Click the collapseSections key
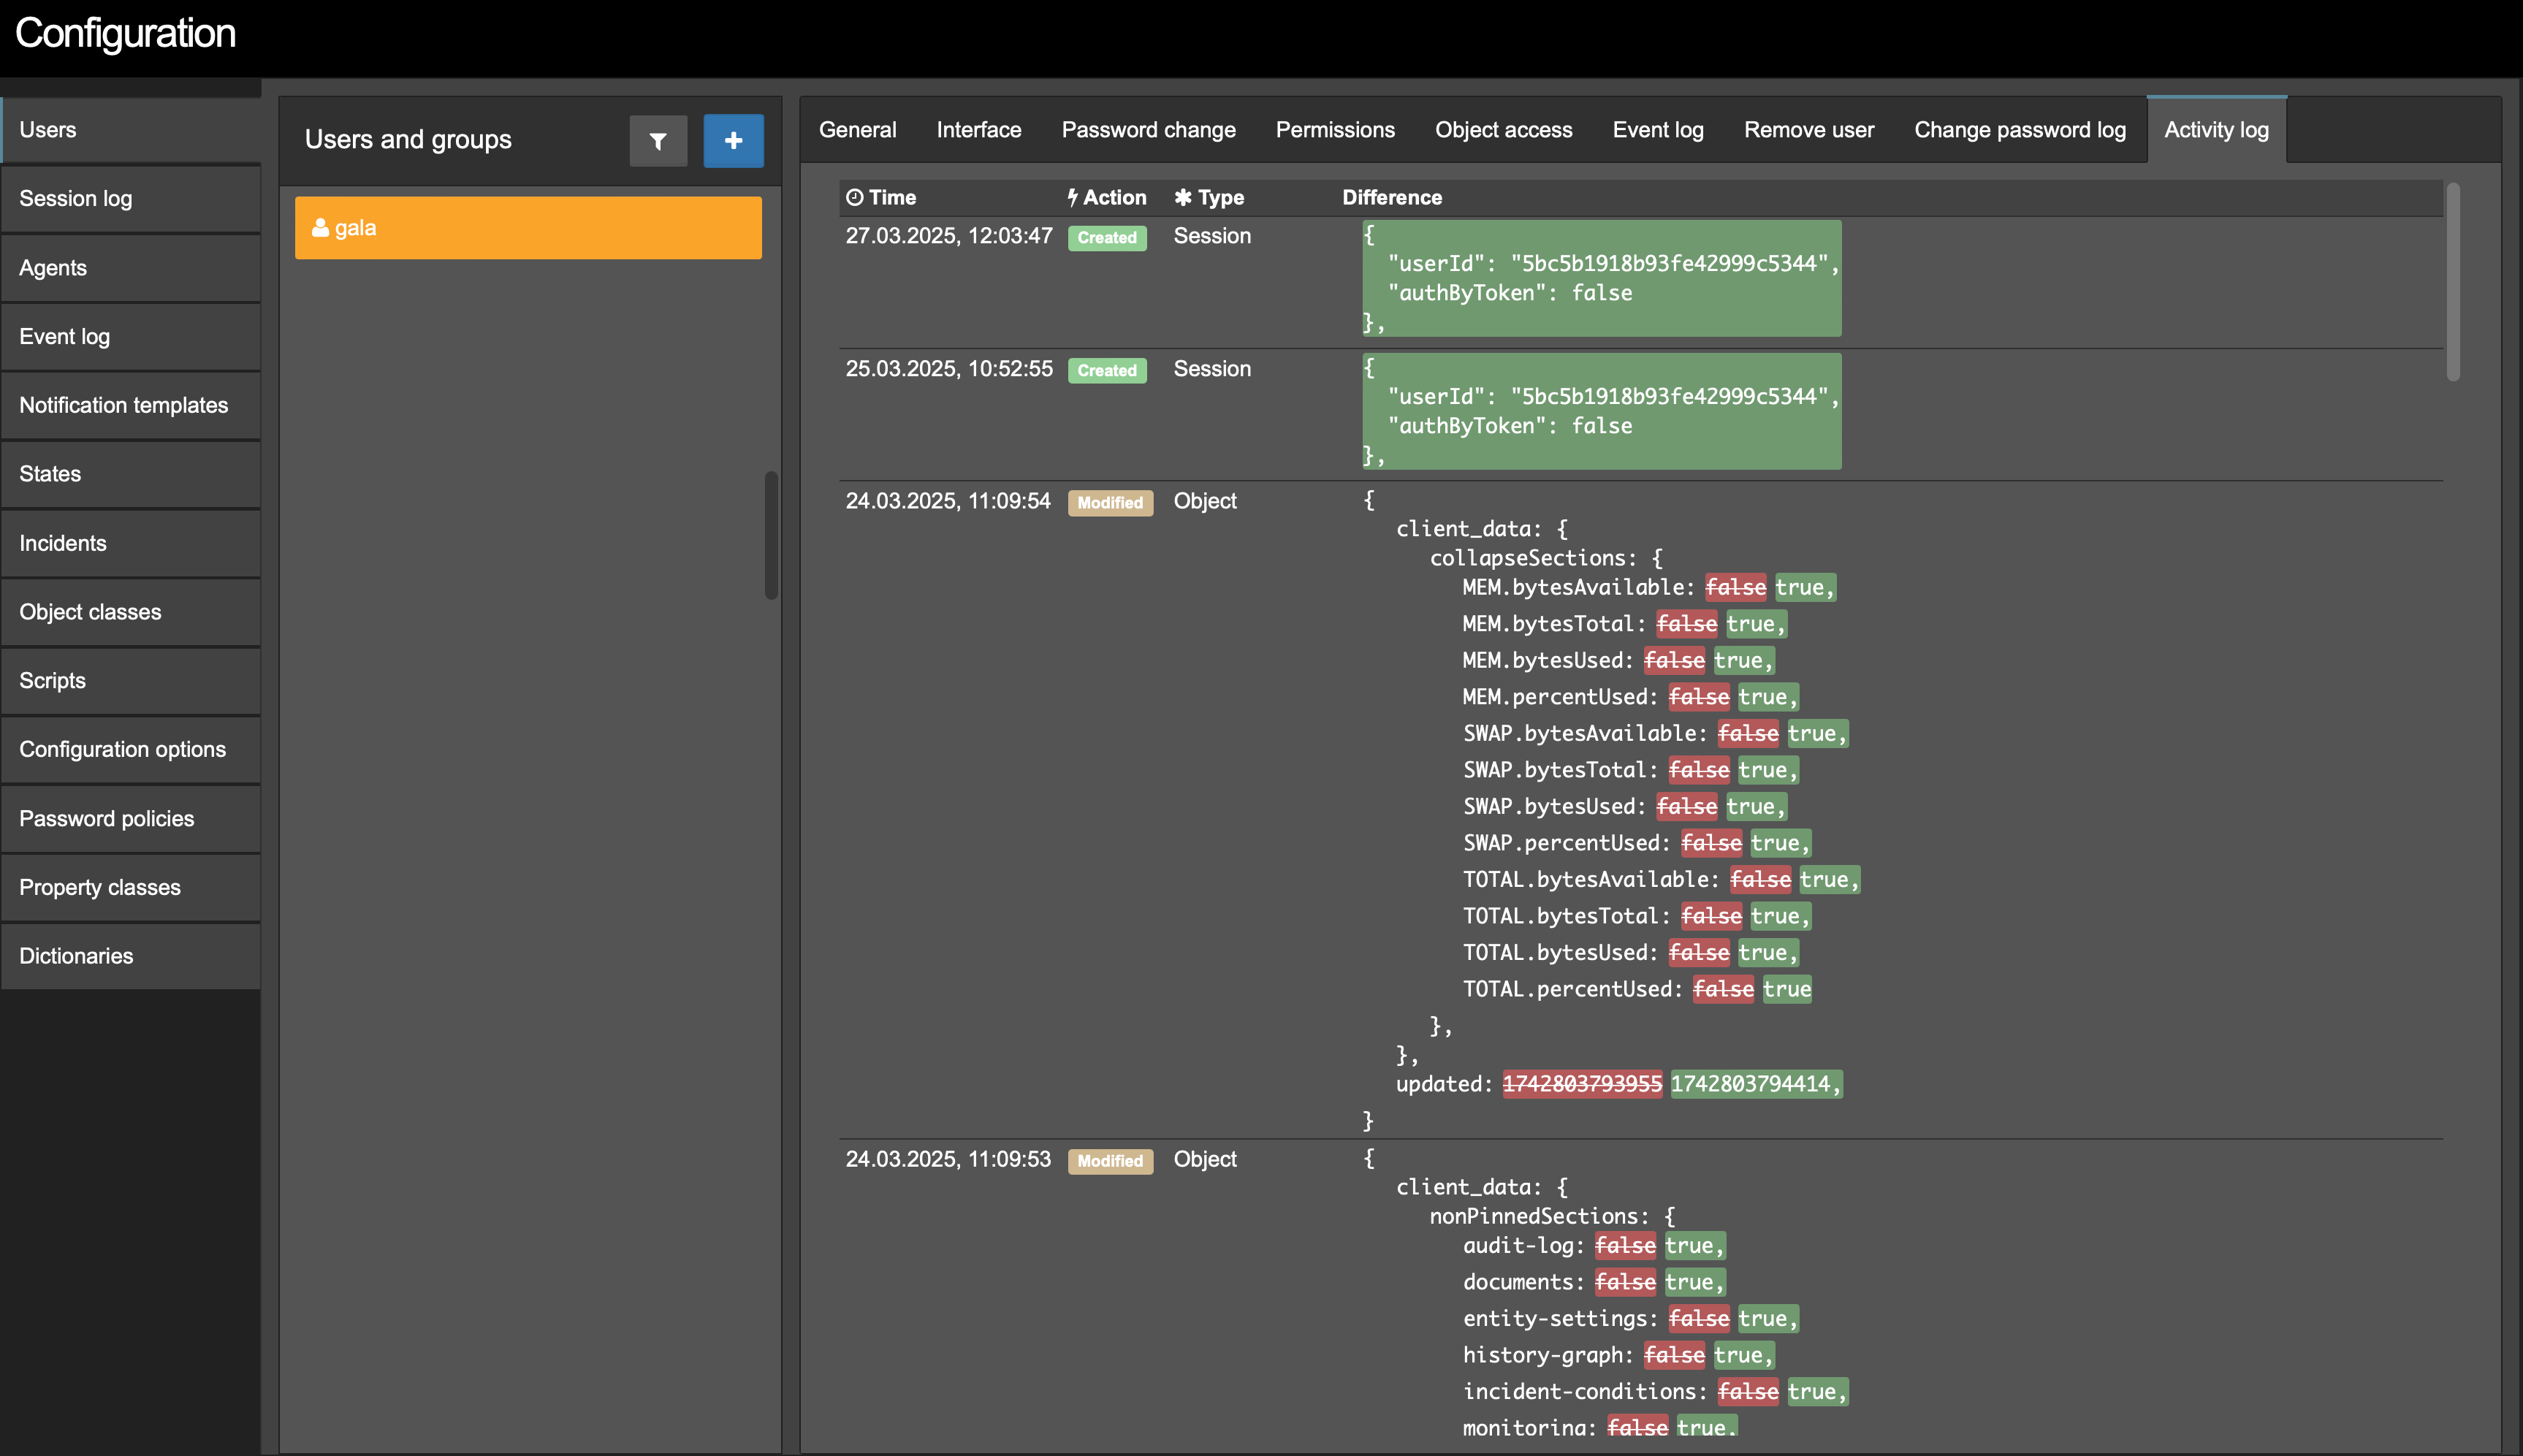 [1532, 558]
